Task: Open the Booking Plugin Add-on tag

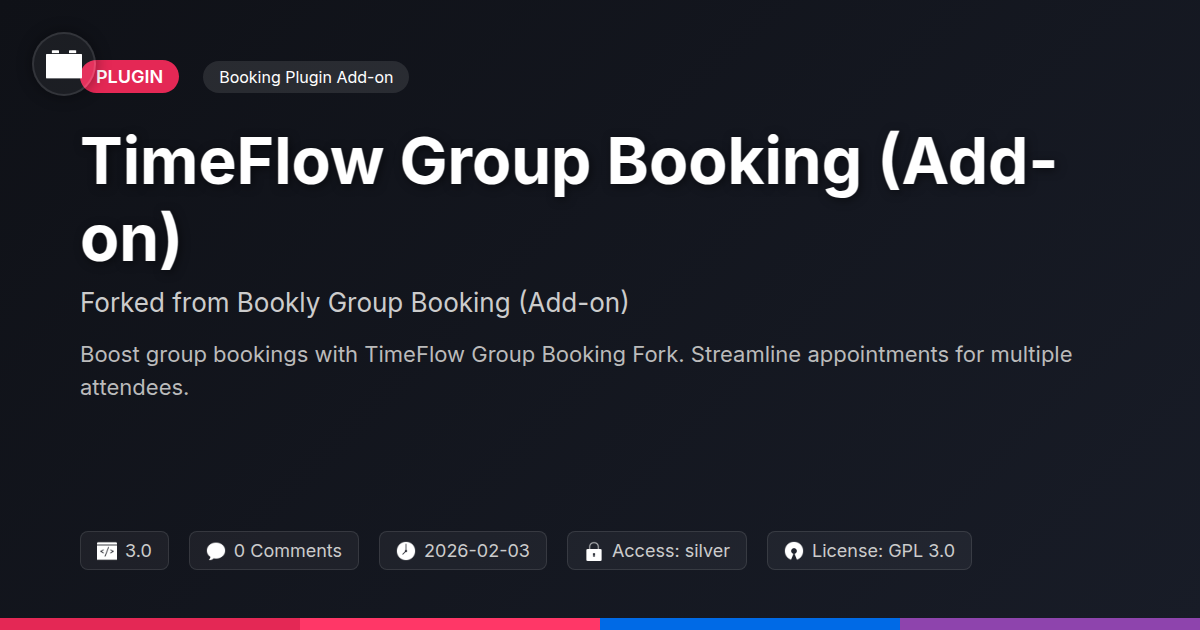Action: [305, 77]
